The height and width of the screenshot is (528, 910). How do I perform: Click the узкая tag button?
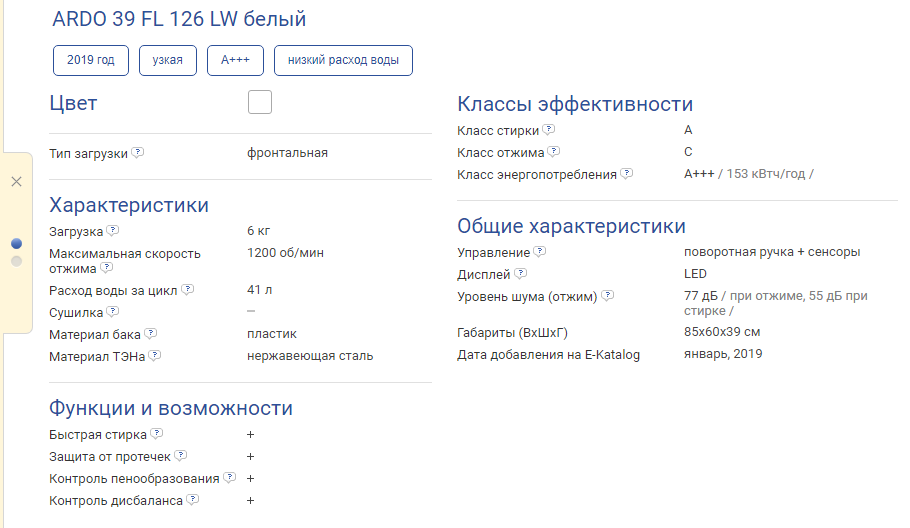(168, 60)
